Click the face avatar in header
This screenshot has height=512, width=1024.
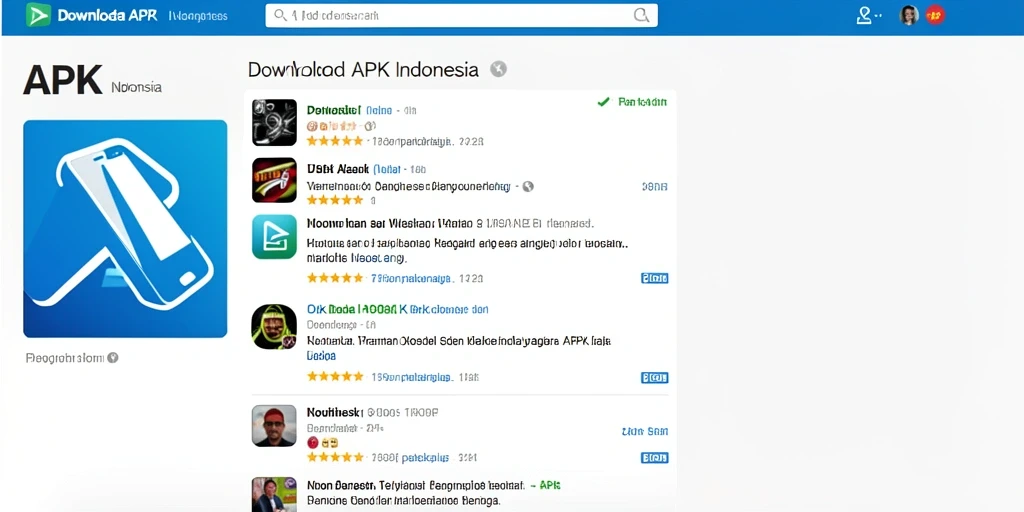[909, 15]
